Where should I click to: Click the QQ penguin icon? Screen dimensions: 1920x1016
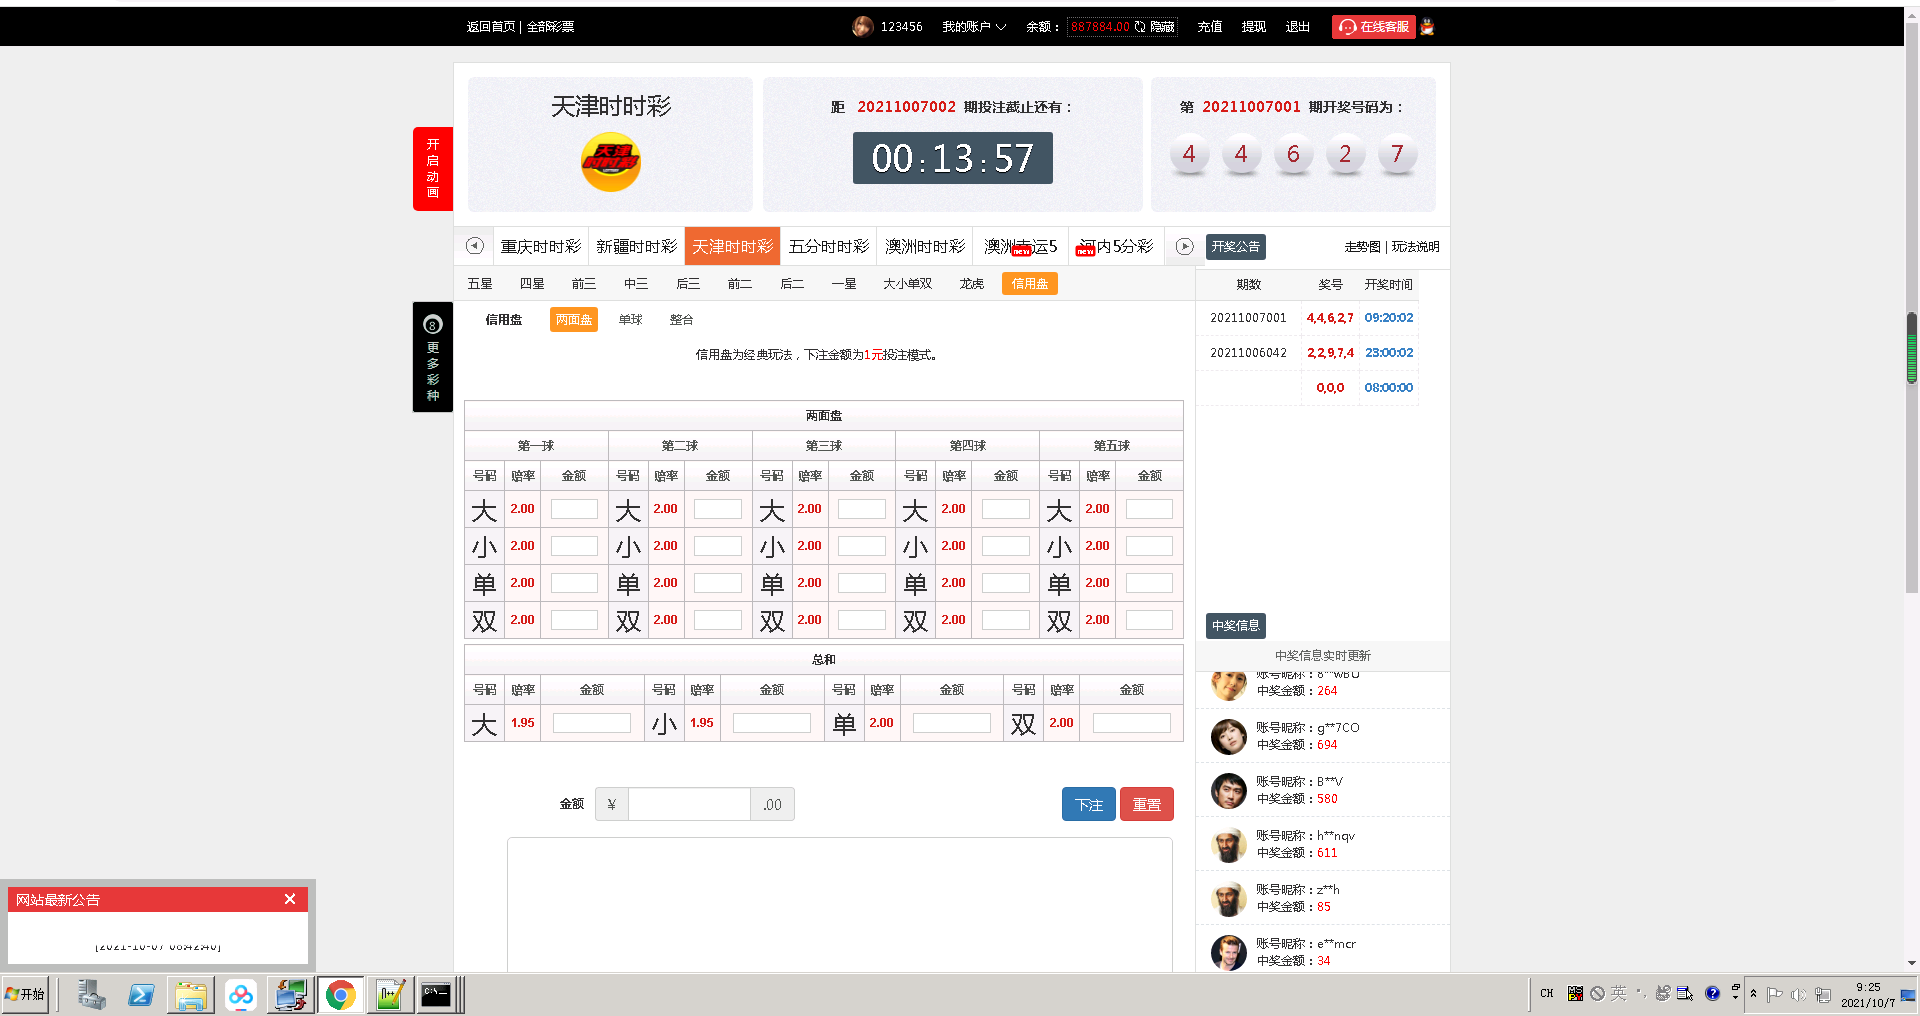[1427, 27]
